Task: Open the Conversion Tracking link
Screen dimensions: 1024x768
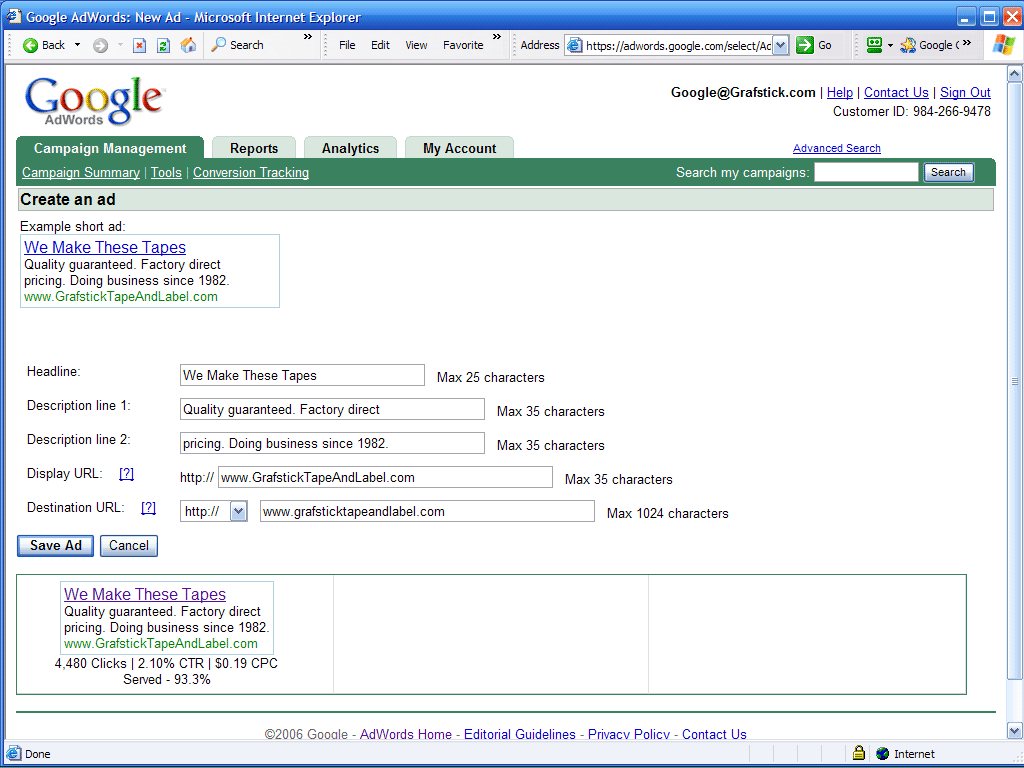Action: coord(251,172)
